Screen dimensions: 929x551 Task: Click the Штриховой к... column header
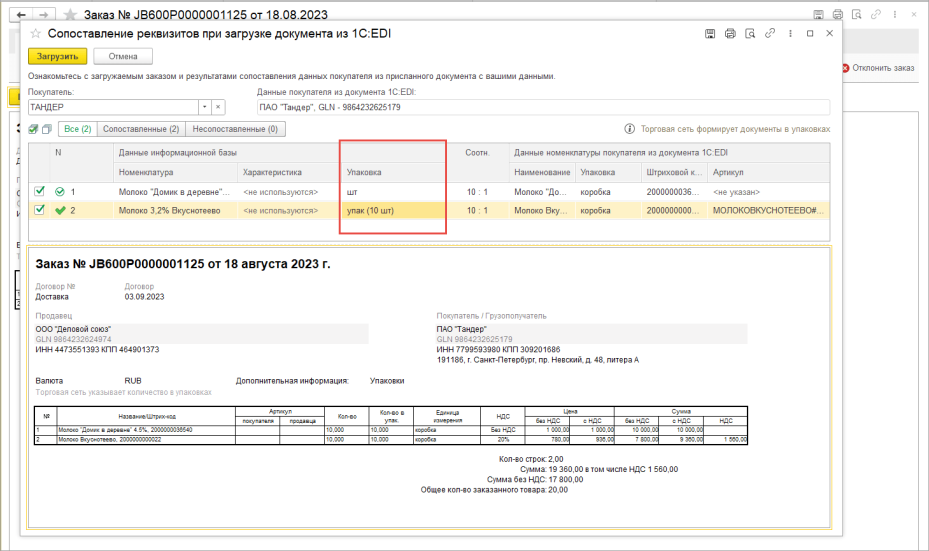tap(674, 172)
